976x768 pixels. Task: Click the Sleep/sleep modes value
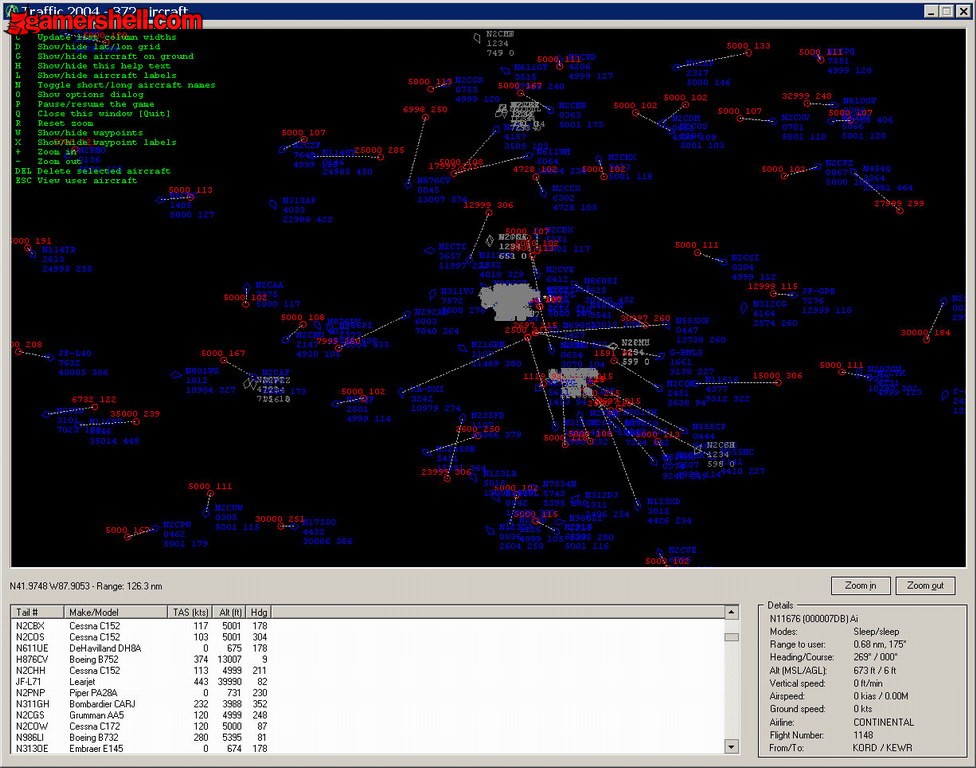click(x=876, y=631)
